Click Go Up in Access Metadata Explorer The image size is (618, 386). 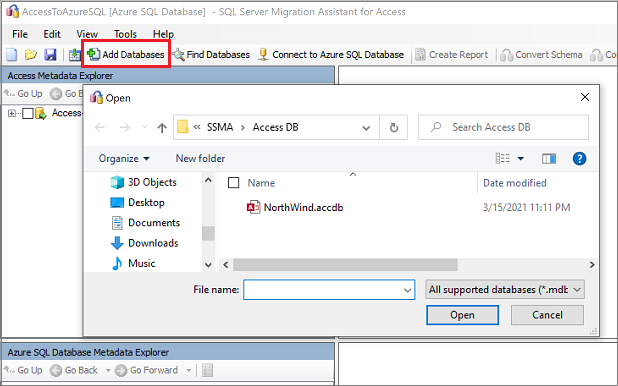23,93
